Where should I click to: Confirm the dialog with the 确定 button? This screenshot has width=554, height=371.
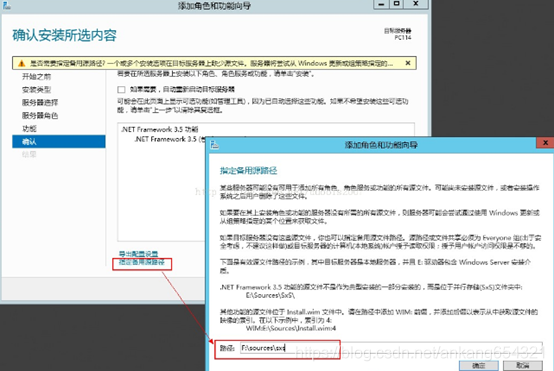479,365
